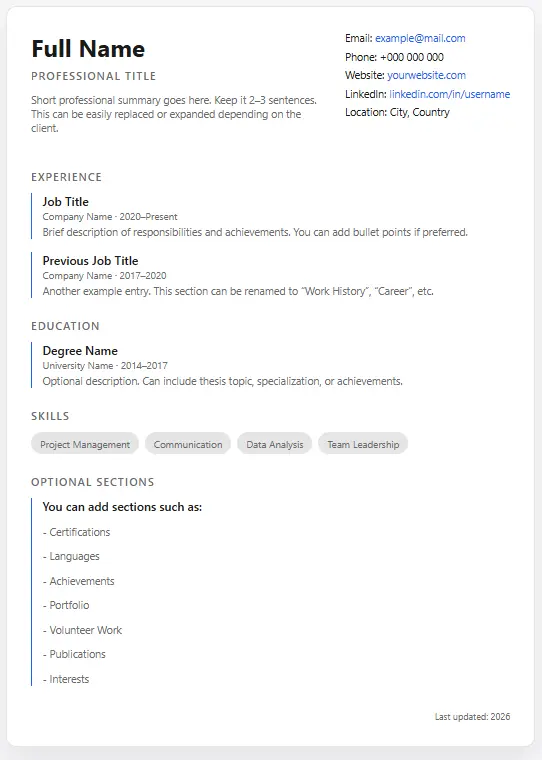The image size is (542, 760).
Task: Click You can add sections such as
Action: coord(122,507)
